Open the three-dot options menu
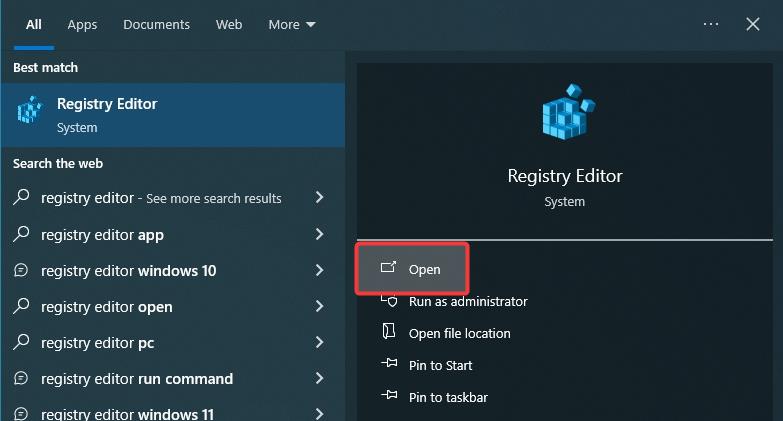Image resolution: width=783 pixels, height=421 pixels. 711,24
